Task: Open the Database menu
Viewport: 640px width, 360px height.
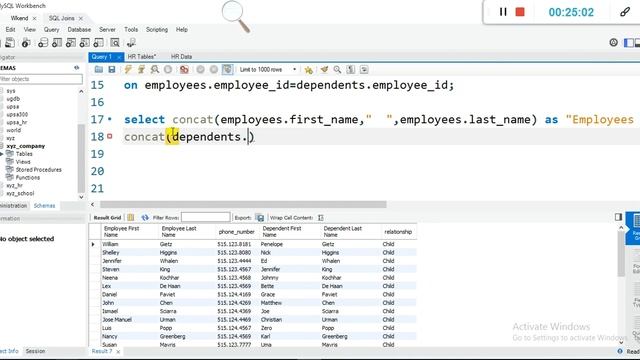Action: (79, 29)
